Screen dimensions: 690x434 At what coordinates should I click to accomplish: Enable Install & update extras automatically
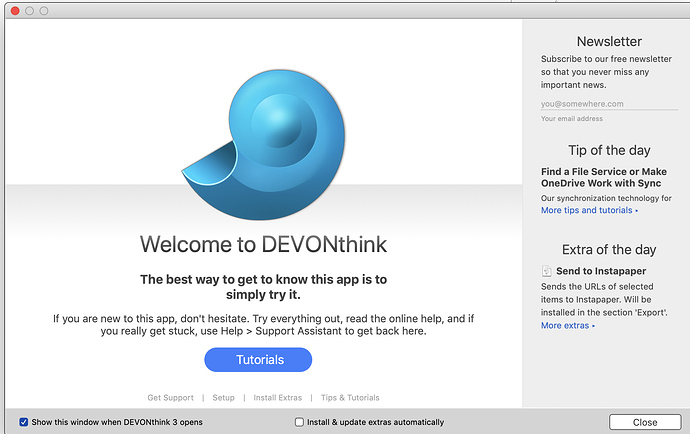pos(299,422)
